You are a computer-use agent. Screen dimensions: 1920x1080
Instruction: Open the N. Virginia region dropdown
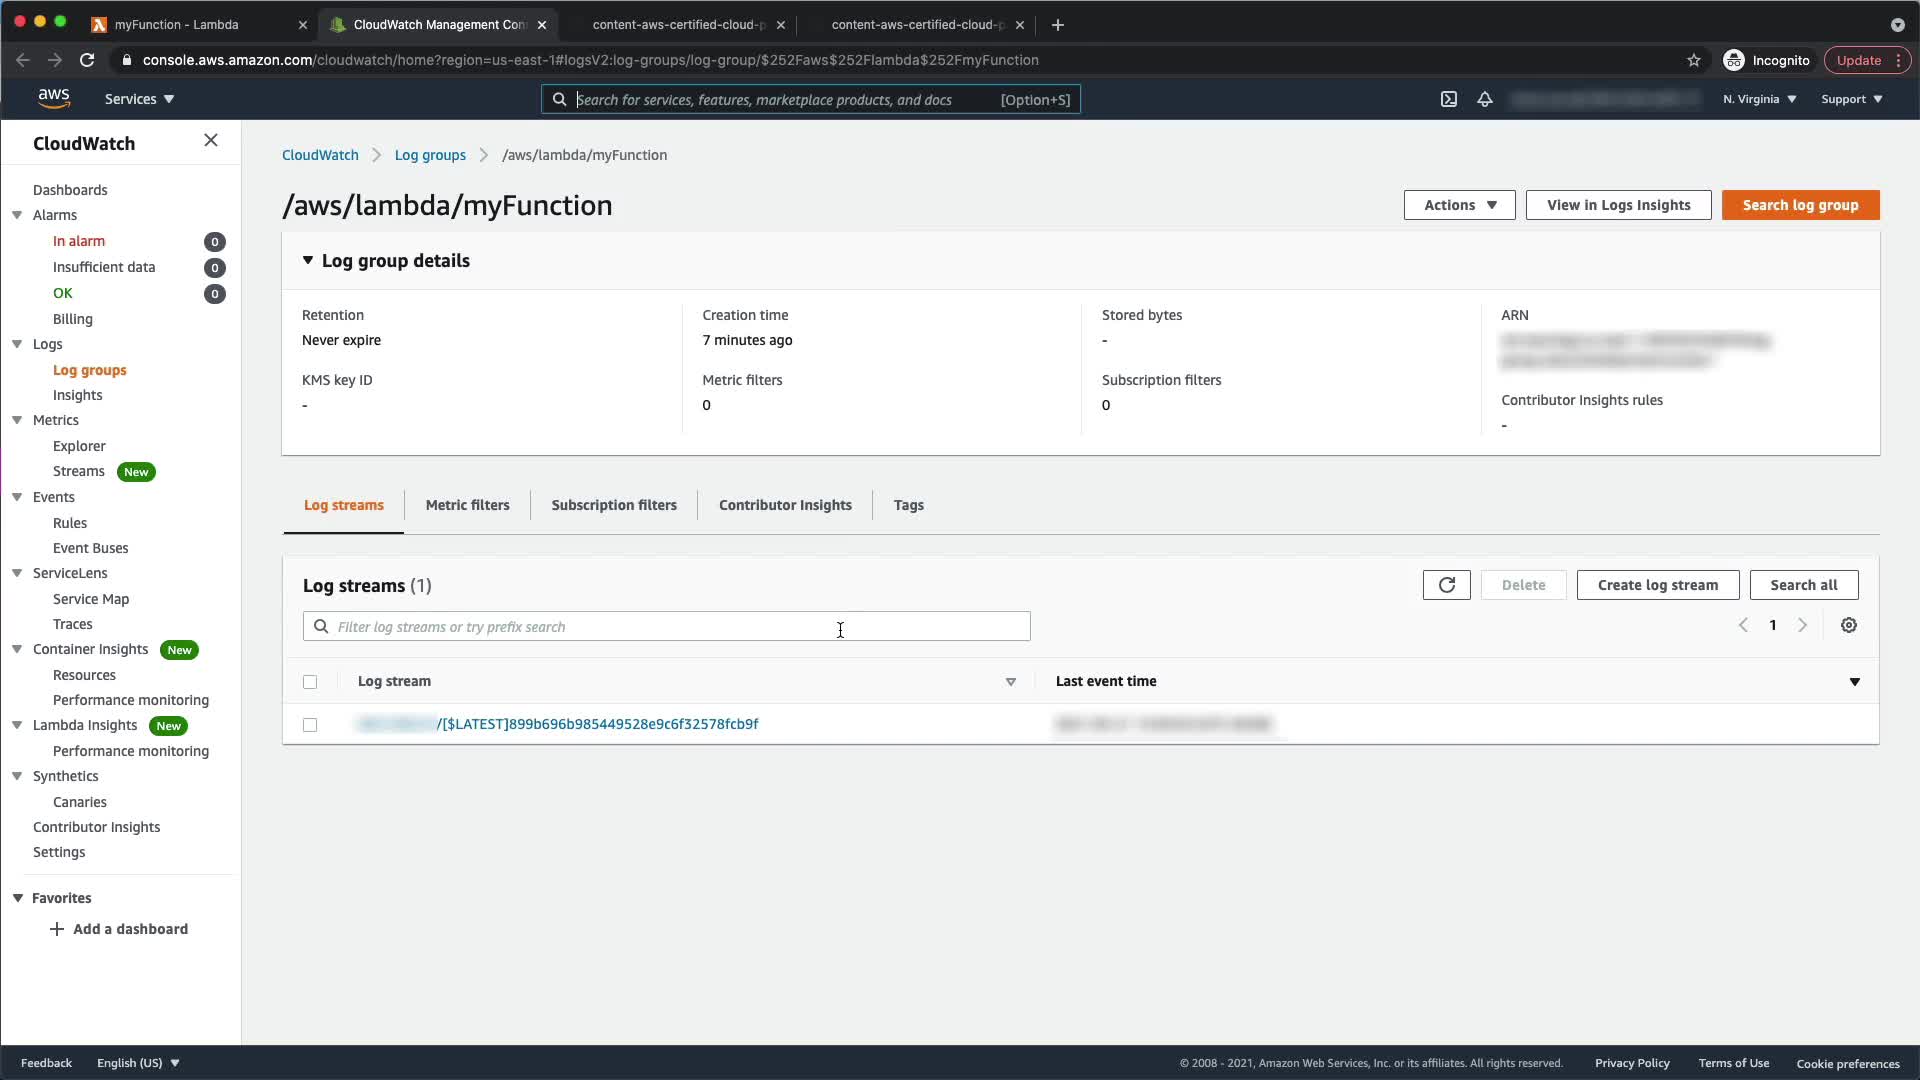[1759, 99]
